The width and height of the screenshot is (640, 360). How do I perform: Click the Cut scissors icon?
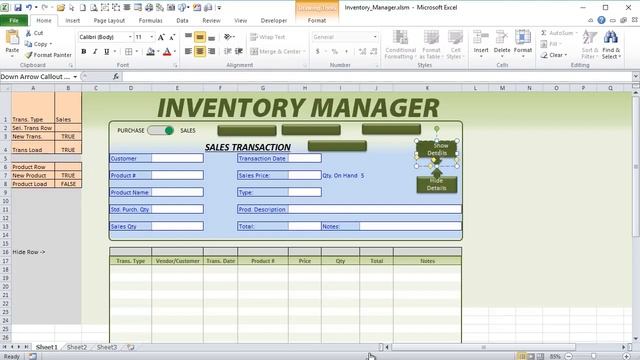coord(28,33)
